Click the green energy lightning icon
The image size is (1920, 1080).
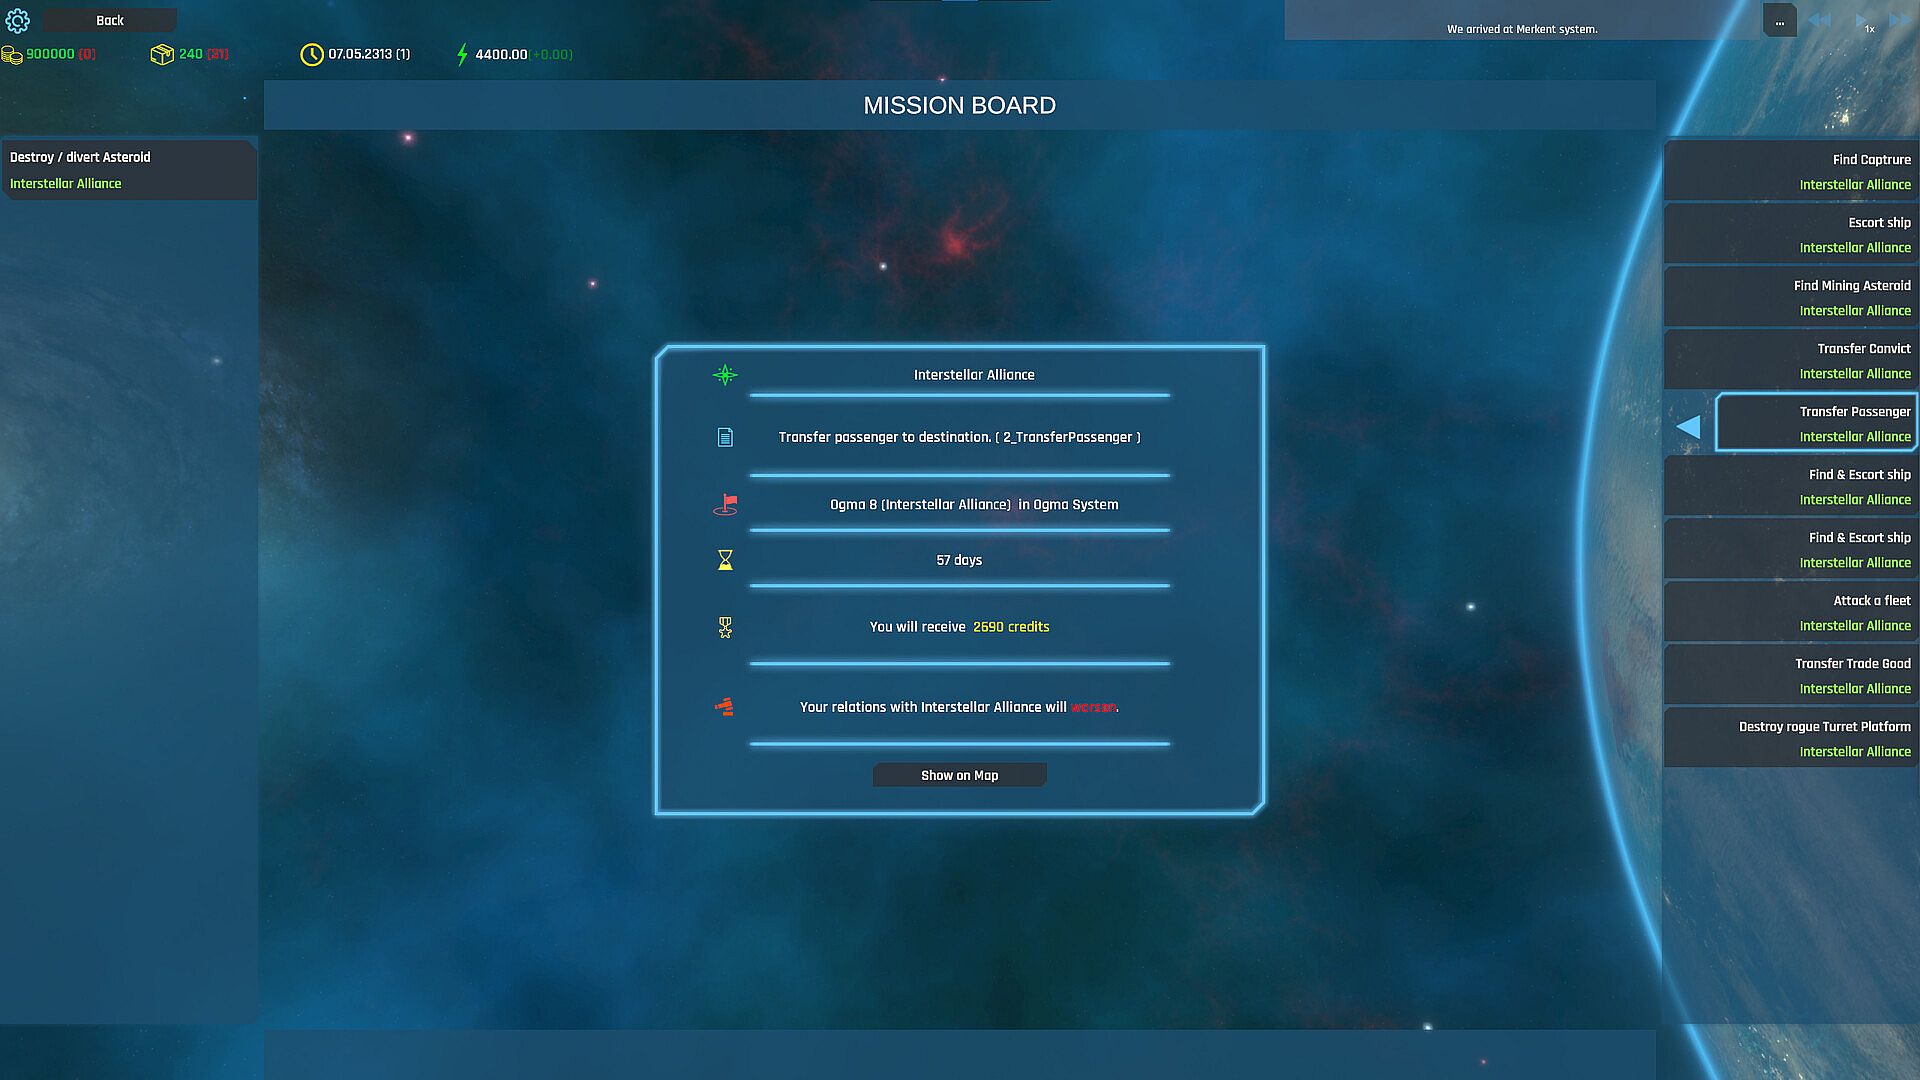(x=462, y=54)
